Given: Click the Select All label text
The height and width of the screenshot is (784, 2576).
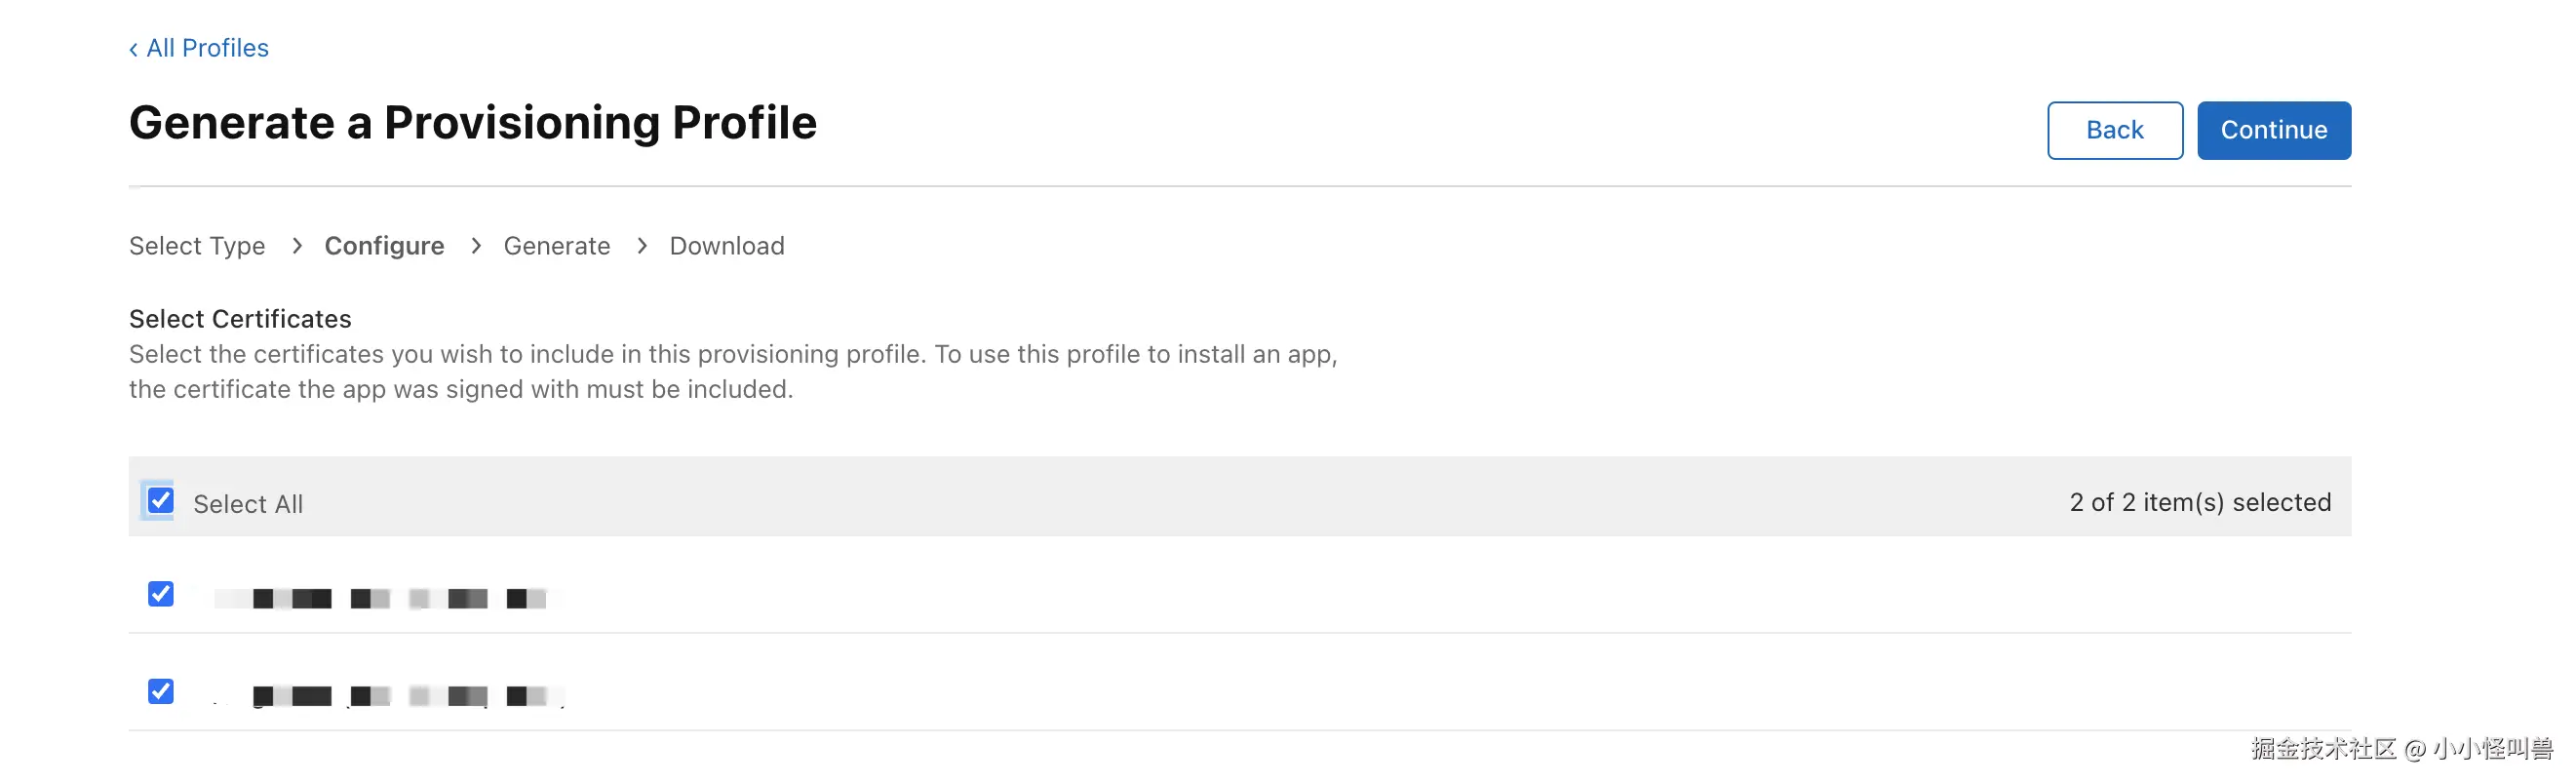Looking at the screenshot, I should coord(248,504).
